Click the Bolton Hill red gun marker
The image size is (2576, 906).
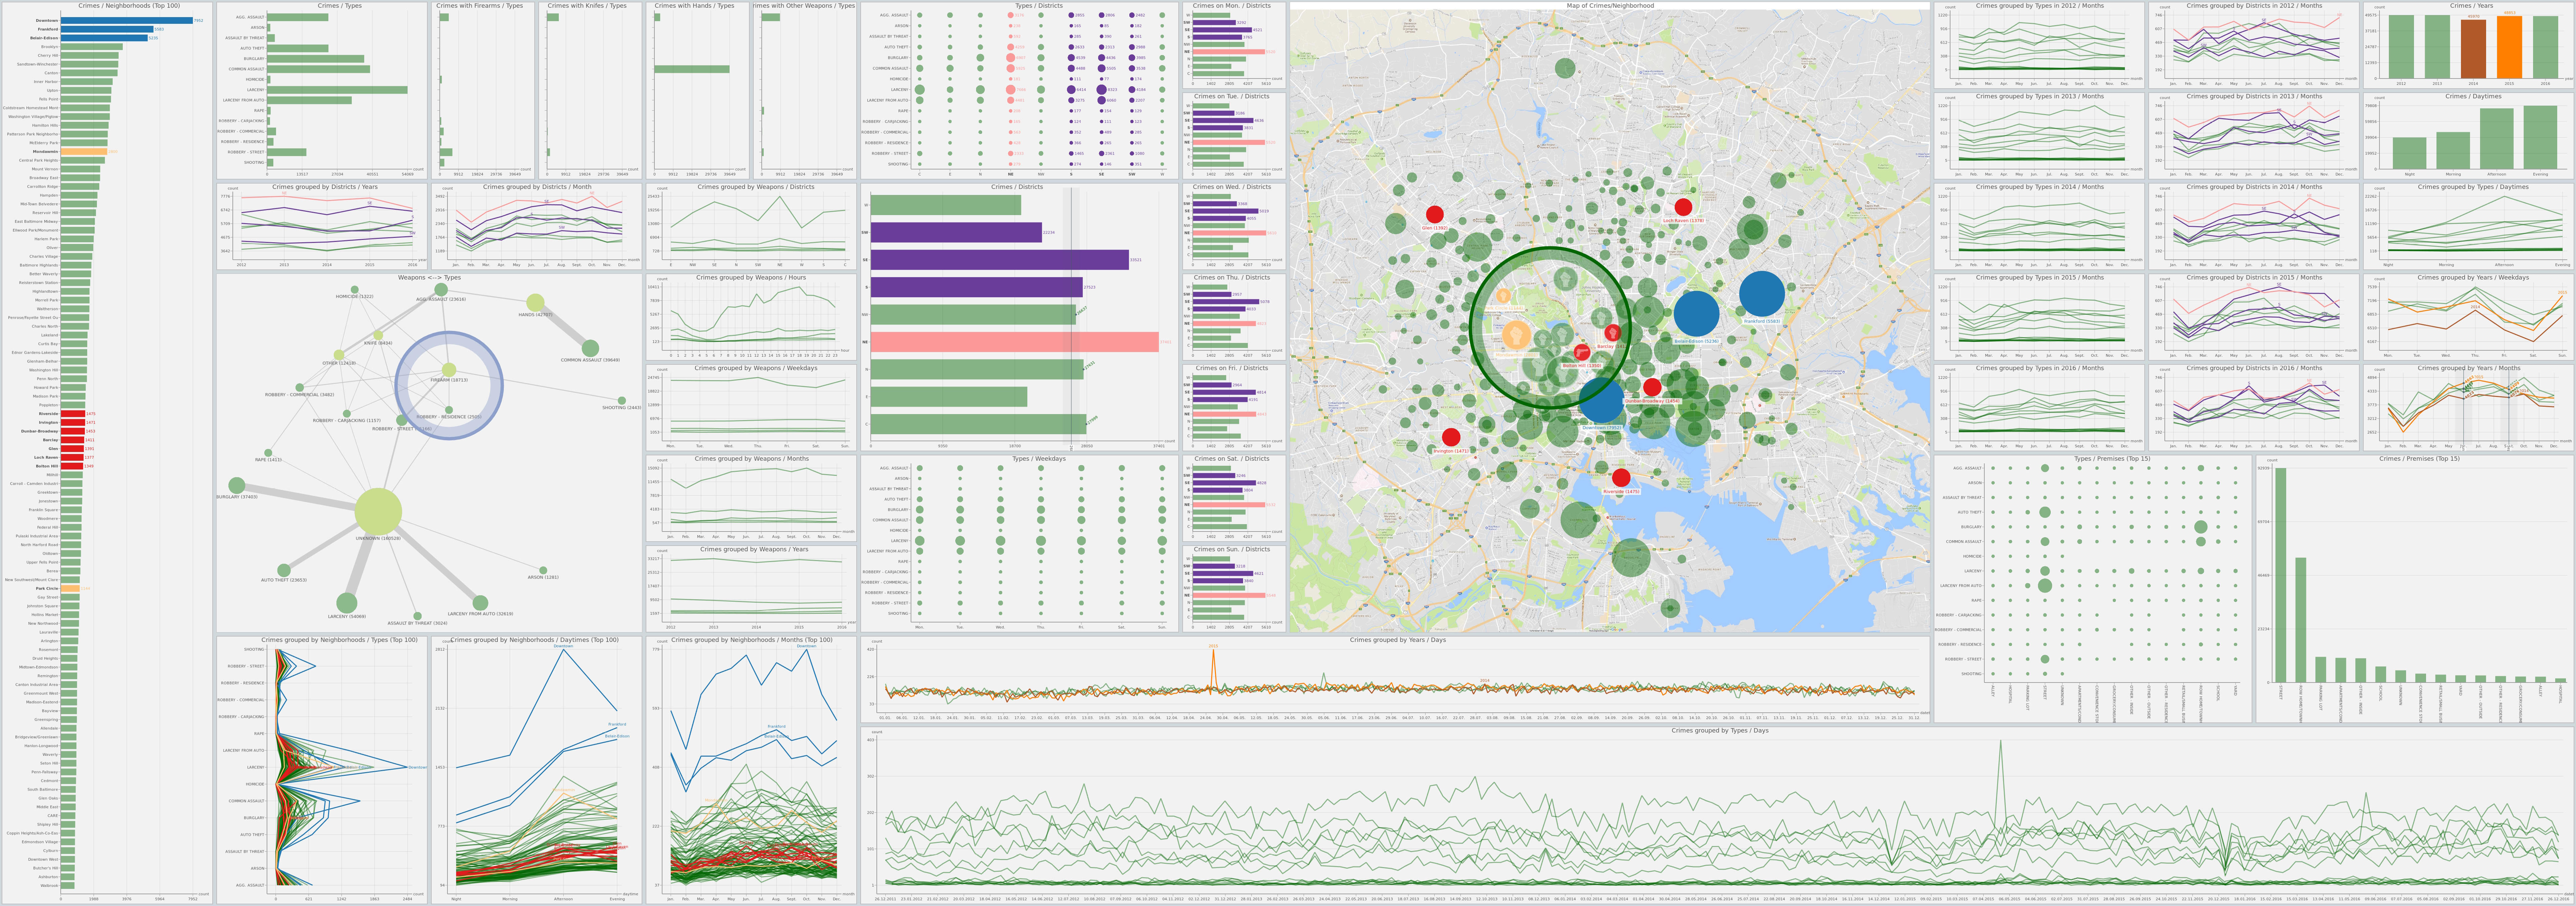[1582, 352]
